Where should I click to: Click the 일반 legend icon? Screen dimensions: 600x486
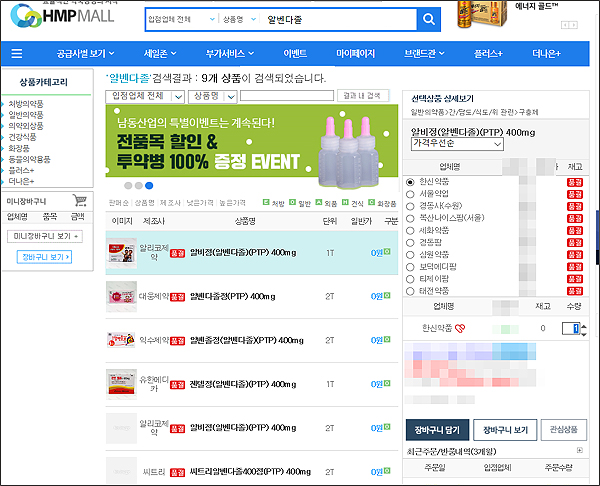tap(292, 202)
